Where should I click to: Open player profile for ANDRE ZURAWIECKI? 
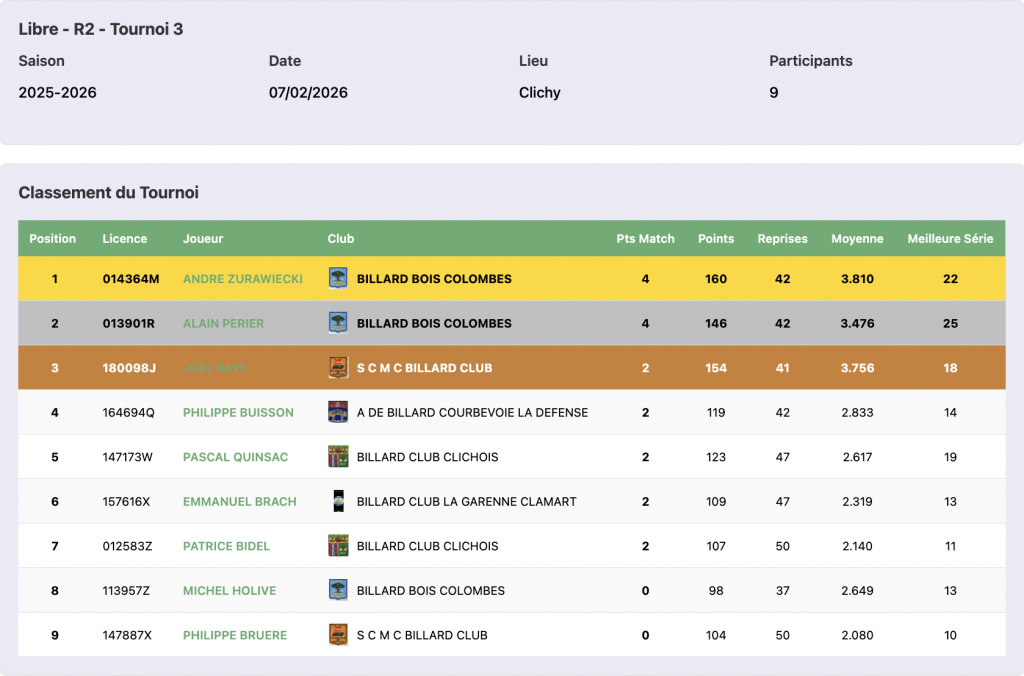242,279
